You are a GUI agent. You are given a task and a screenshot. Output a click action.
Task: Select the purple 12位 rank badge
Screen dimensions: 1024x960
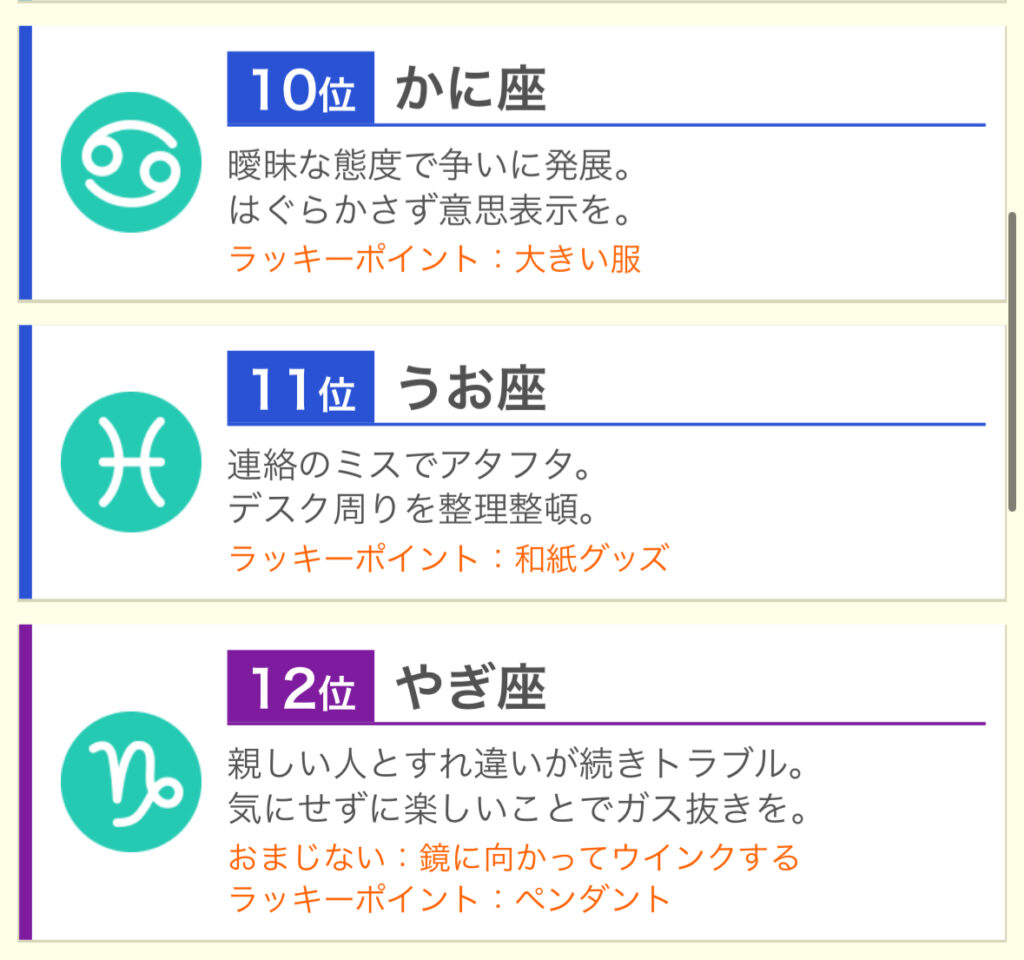[x=300, y=687]
